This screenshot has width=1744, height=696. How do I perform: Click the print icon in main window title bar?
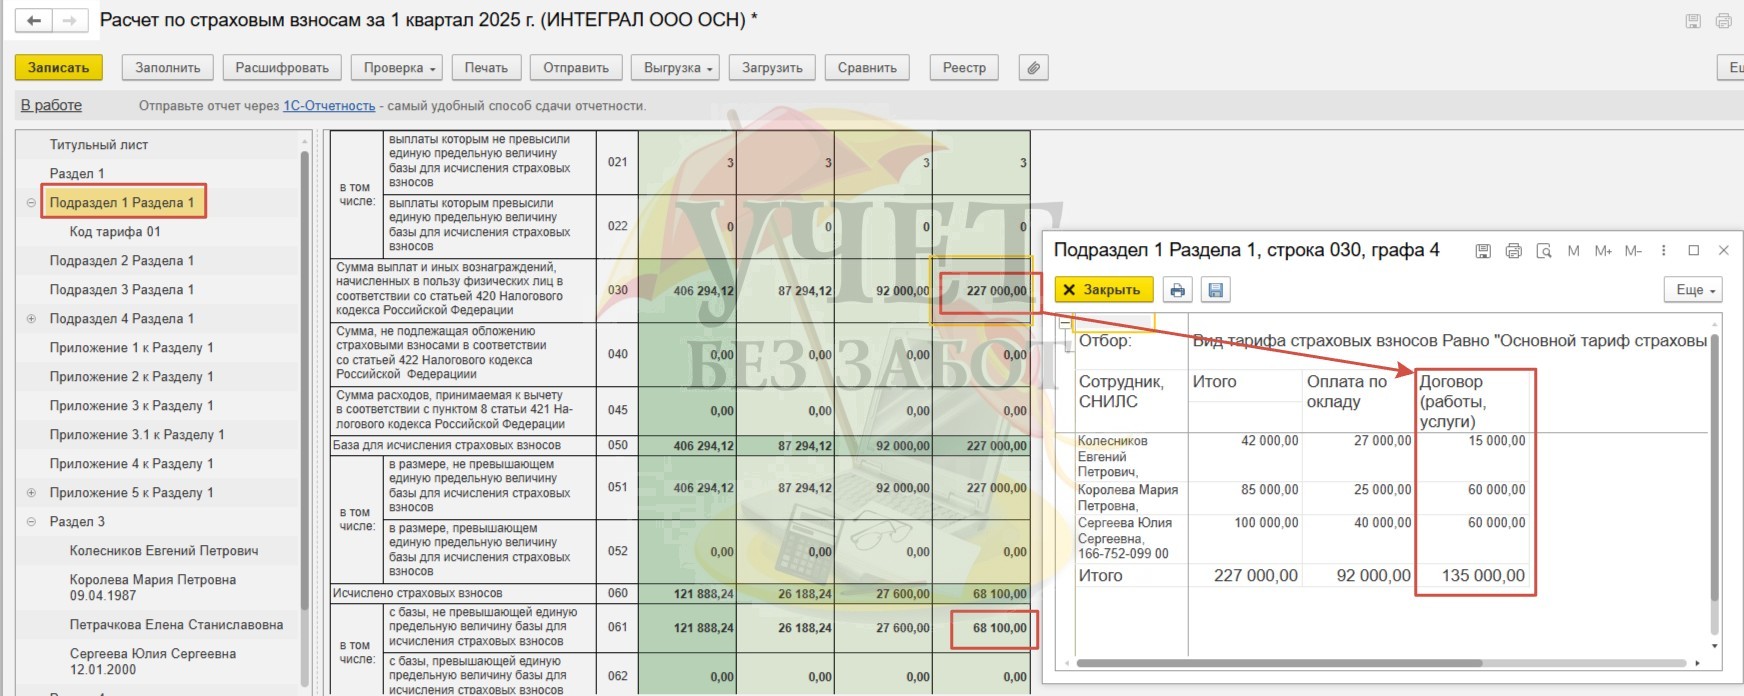pyautogui.click(x=1723, y=21)
